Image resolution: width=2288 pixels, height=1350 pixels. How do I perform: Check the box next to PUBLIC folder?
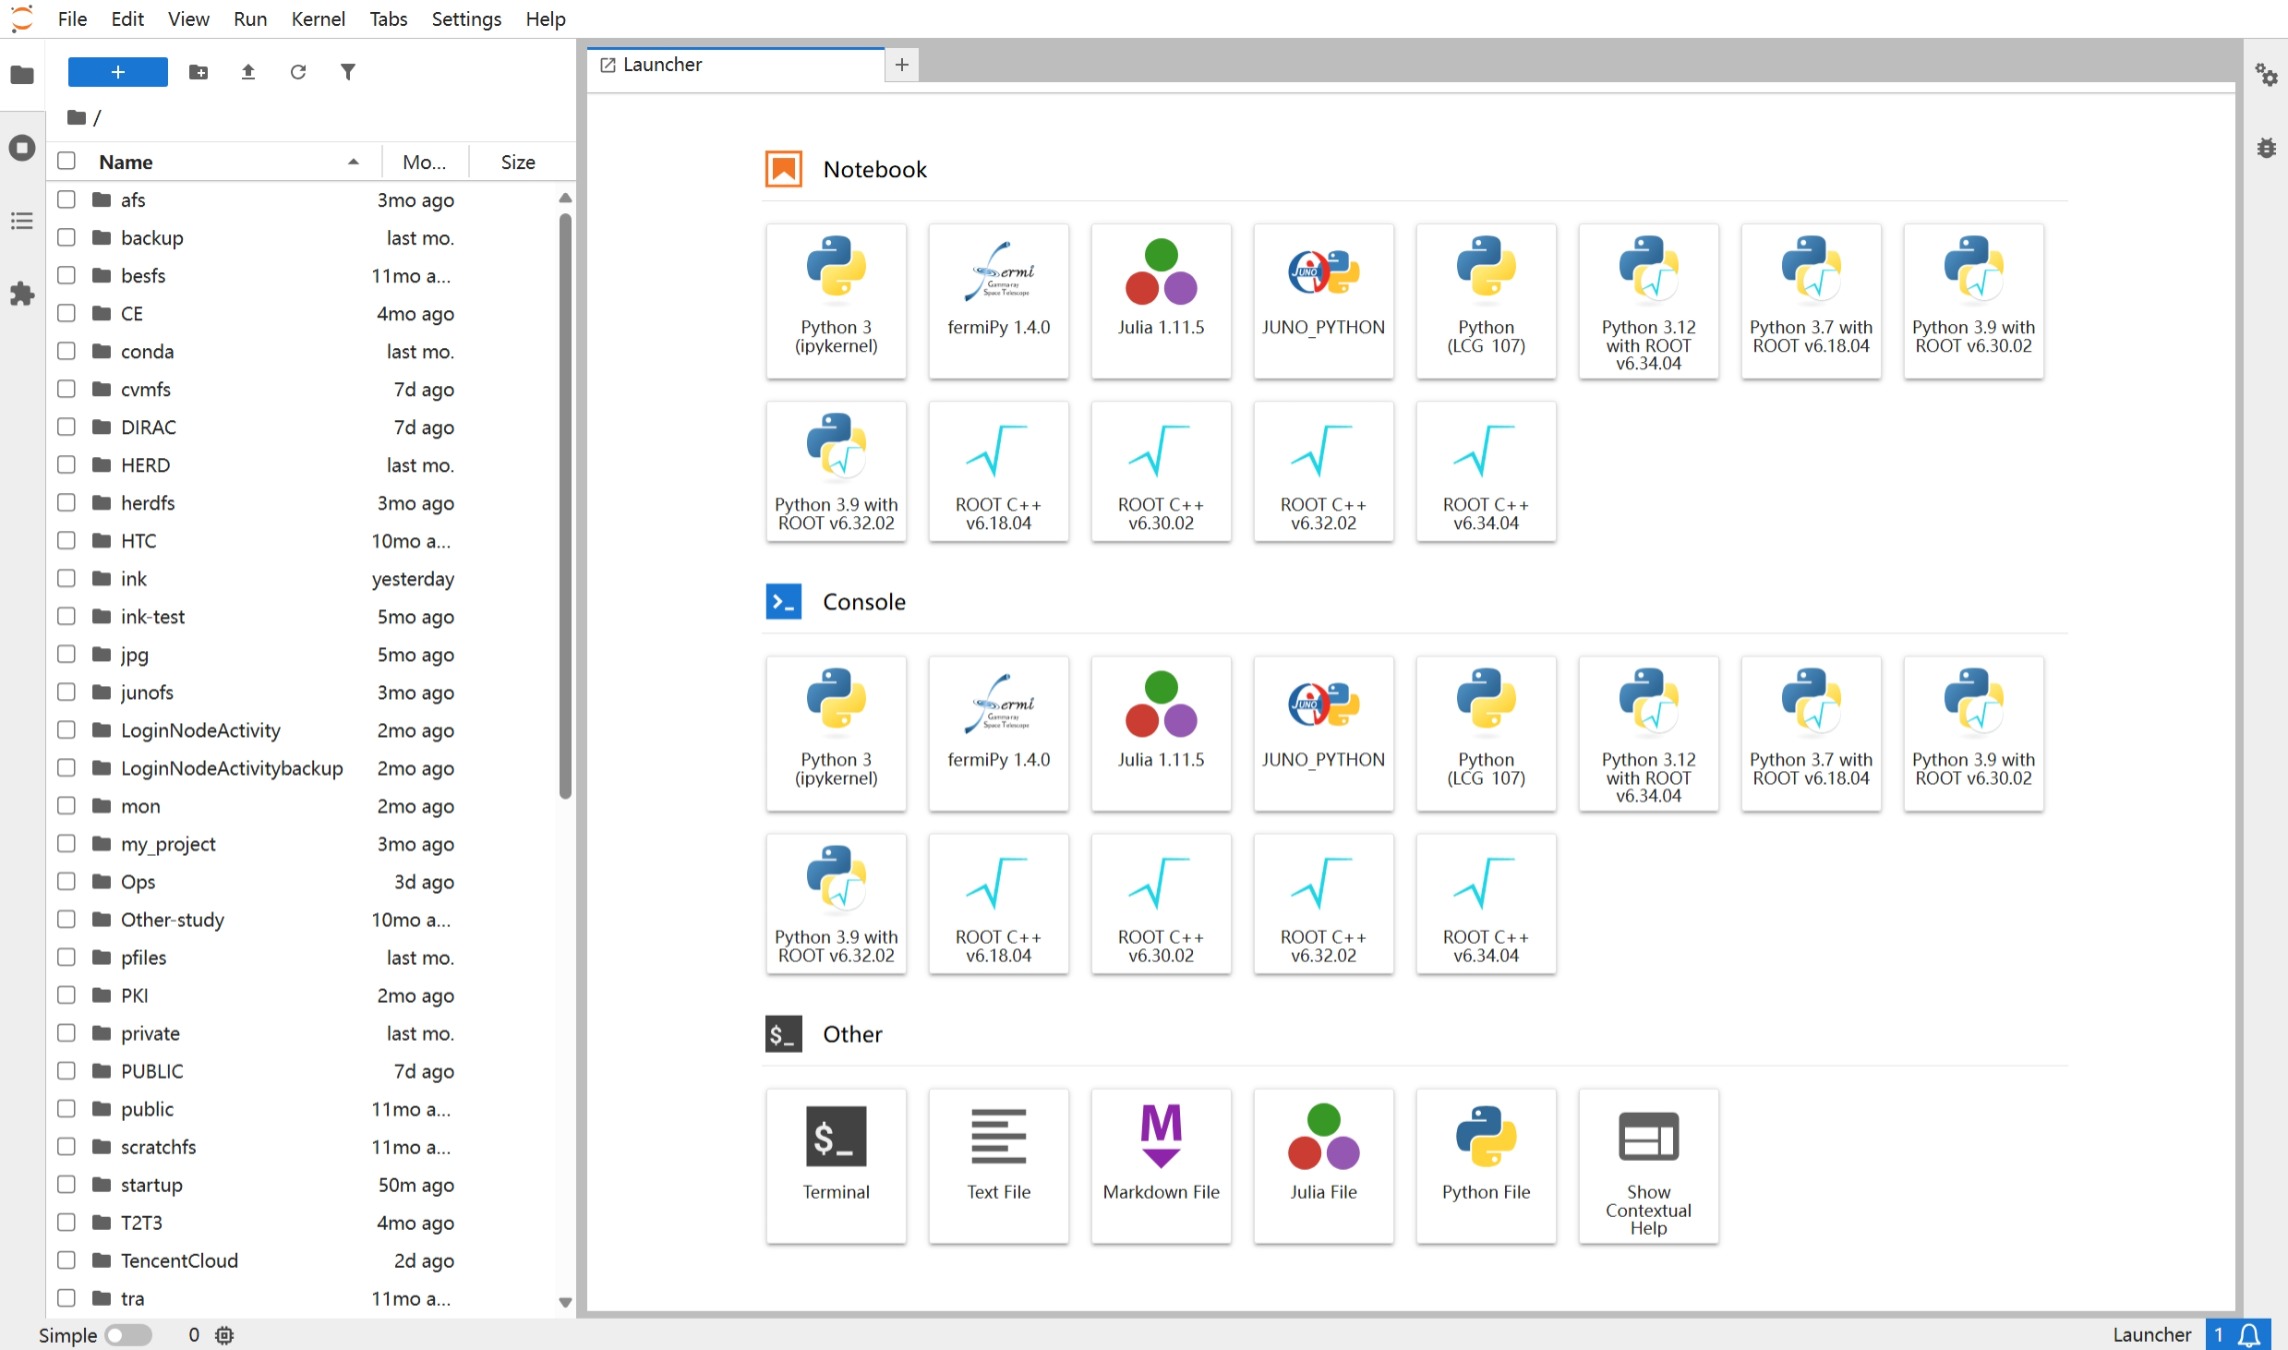(66, 1071)
